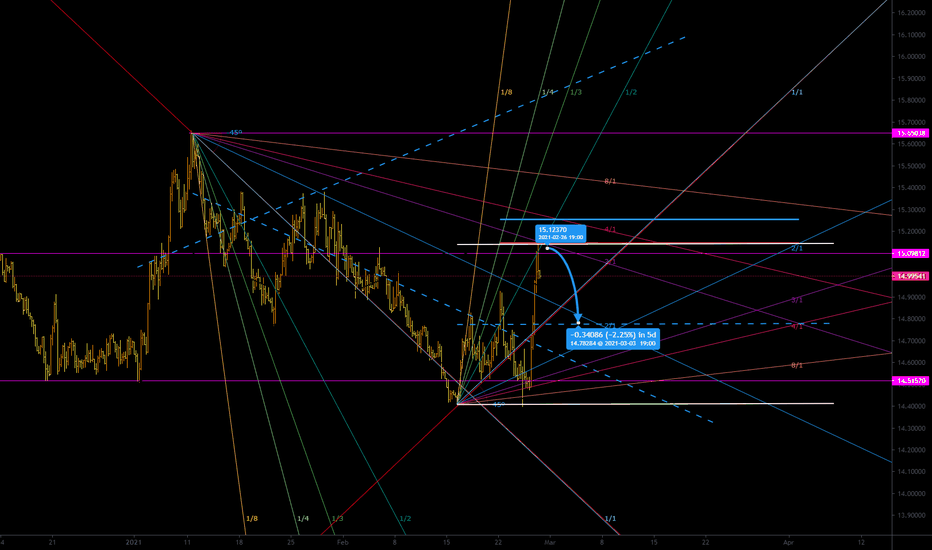Click the 1/3 label of the rising Gann fan
This screenshot has height=550, width=932.
pyautogui.click(x=576, y=92)
